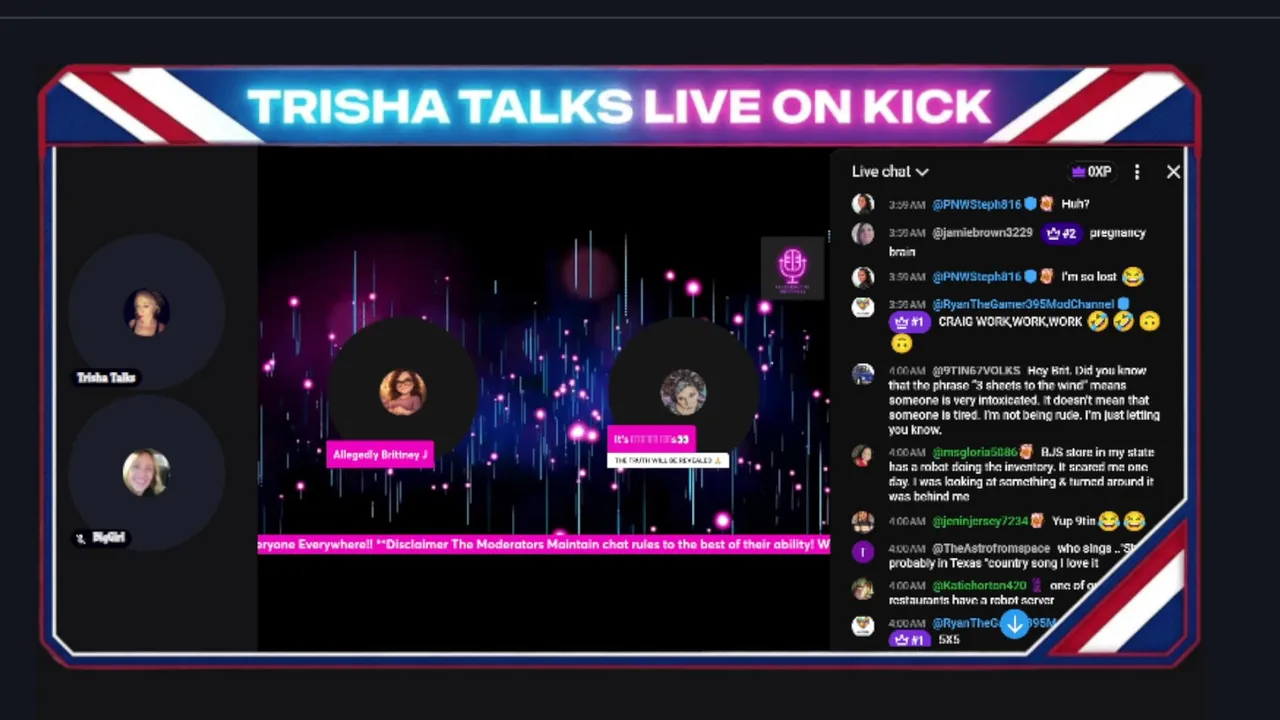Open 9TIN67VOLKS's chat avatar
Viewport: 1280px width, 720px height.
[x=863, y=373]
